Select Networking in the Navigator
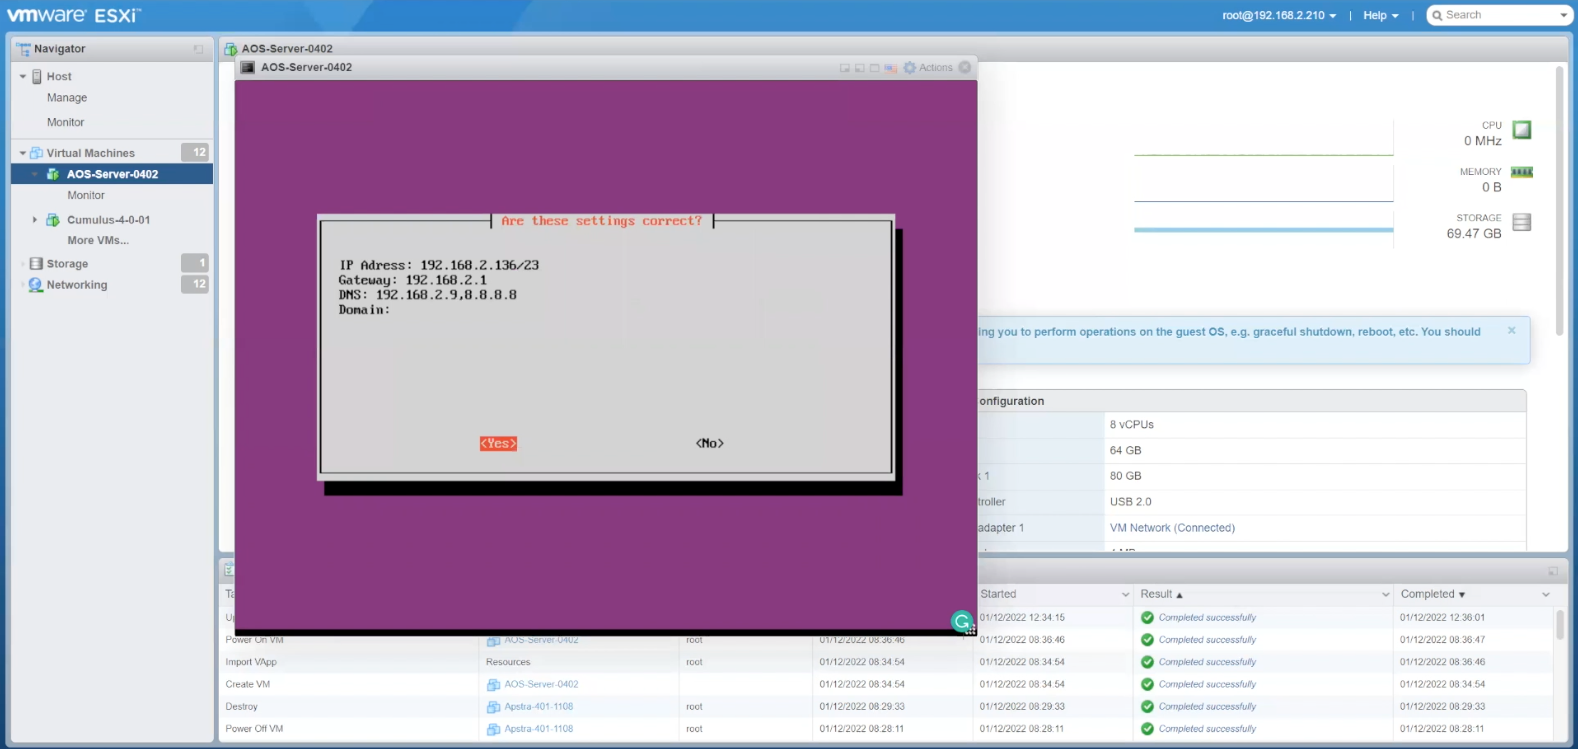Screen dimensions: 1578x749 point(77,285)
